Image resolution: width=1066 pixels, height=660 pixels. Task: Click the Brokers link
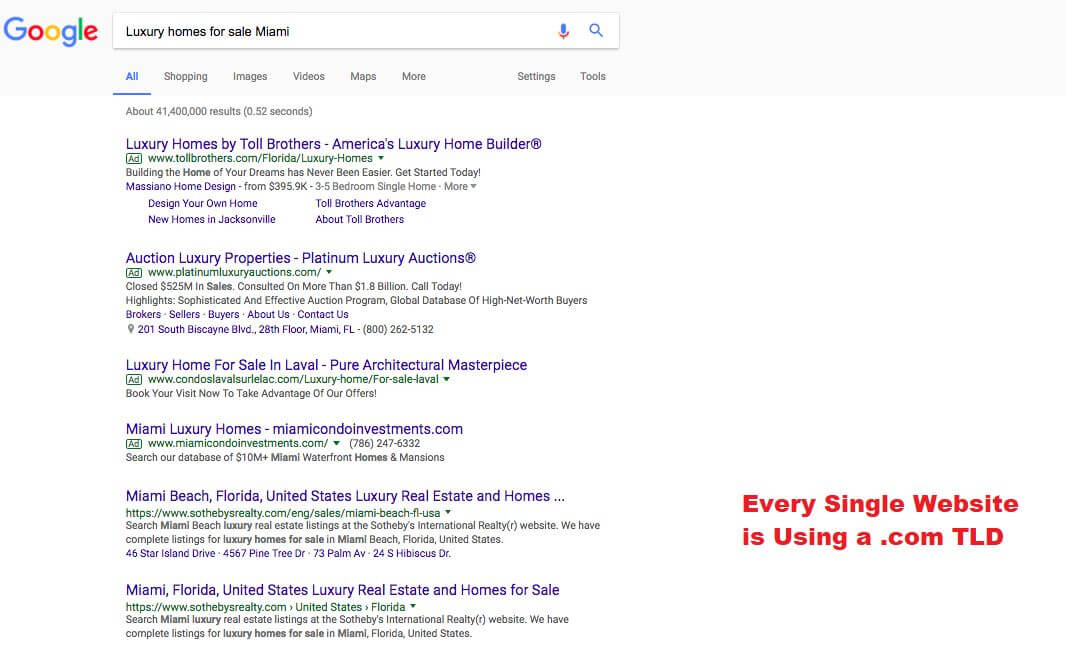pos(143,315)
